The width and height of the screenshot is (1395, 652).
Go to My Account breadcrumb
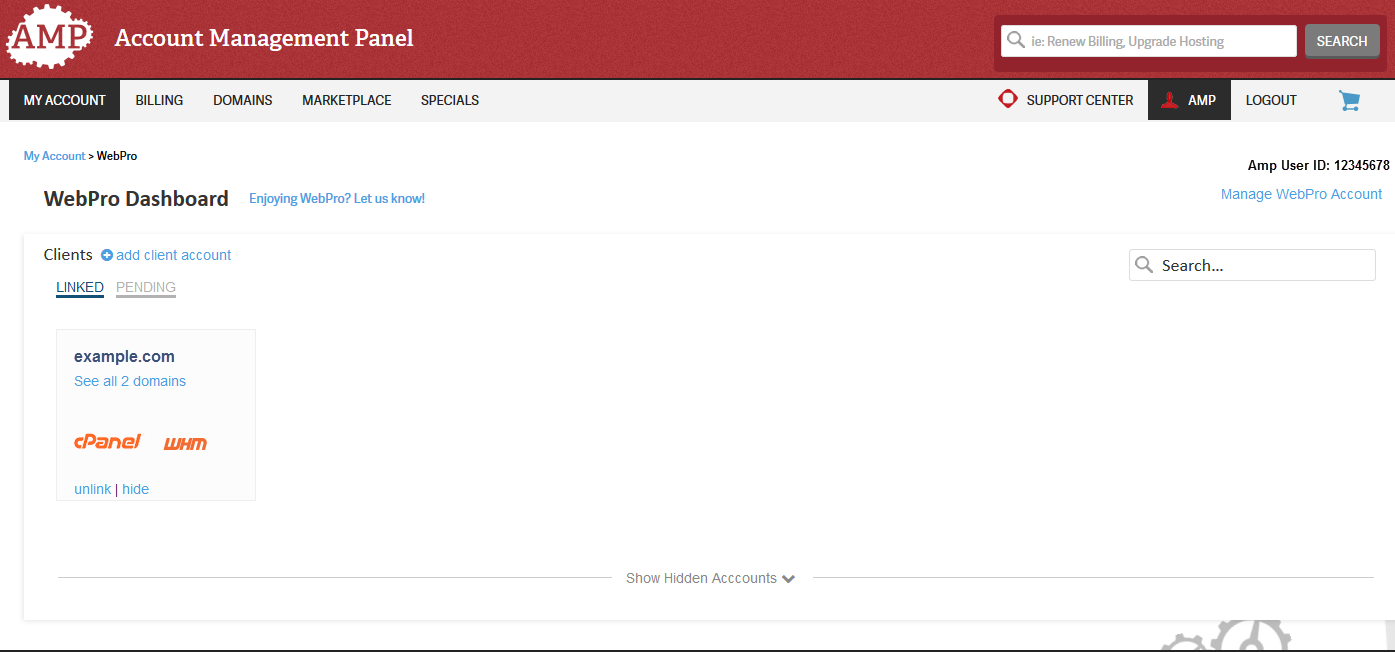55,156
